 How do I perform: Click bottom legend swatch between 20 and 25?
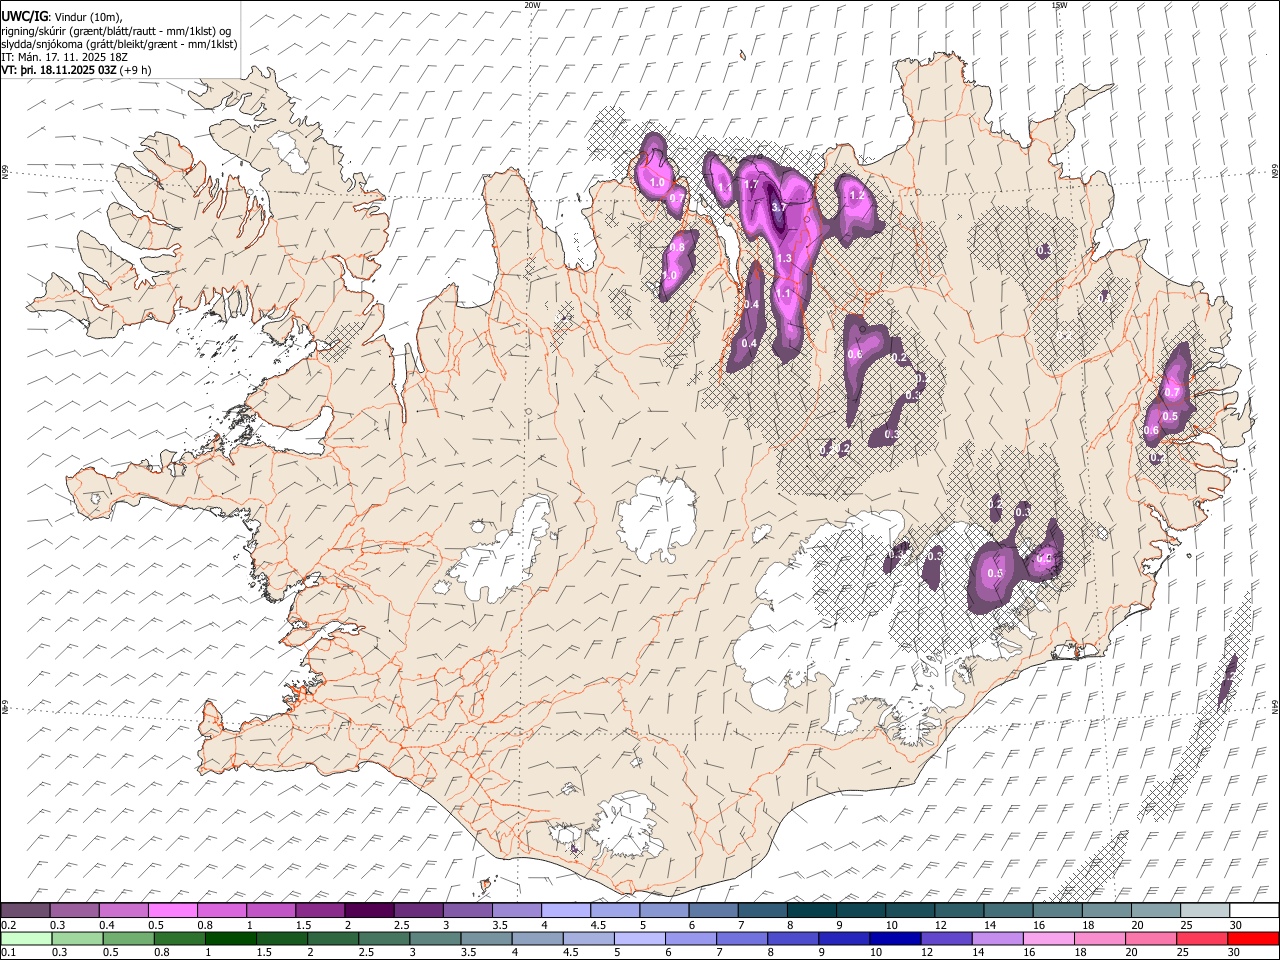[x=1149, y=938]
